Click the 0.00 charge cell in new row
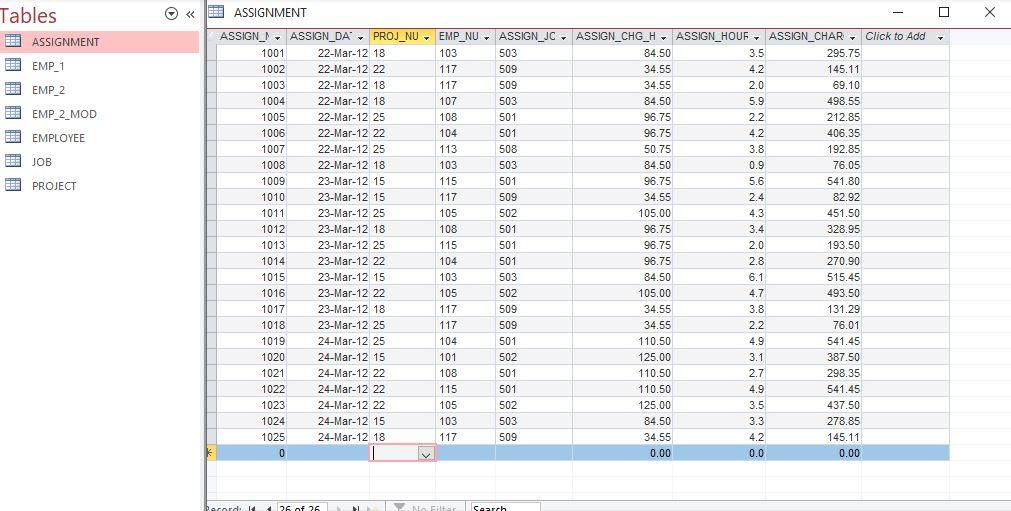 click(814, 453)
